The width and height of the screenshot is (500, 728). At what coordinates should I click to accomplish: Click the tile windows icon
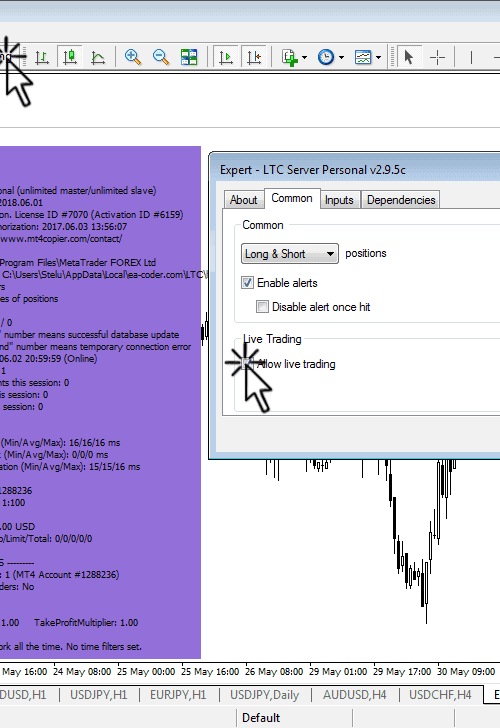189,57
